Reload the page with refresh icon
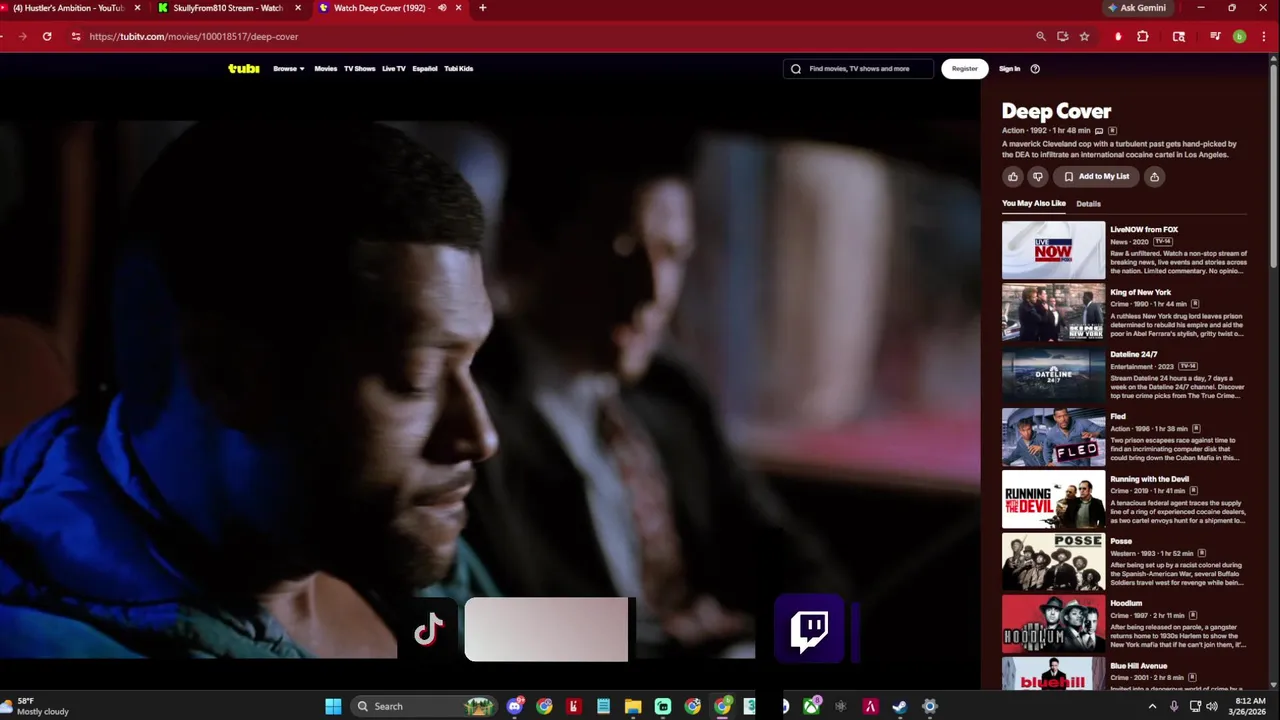 pos(47,36)
